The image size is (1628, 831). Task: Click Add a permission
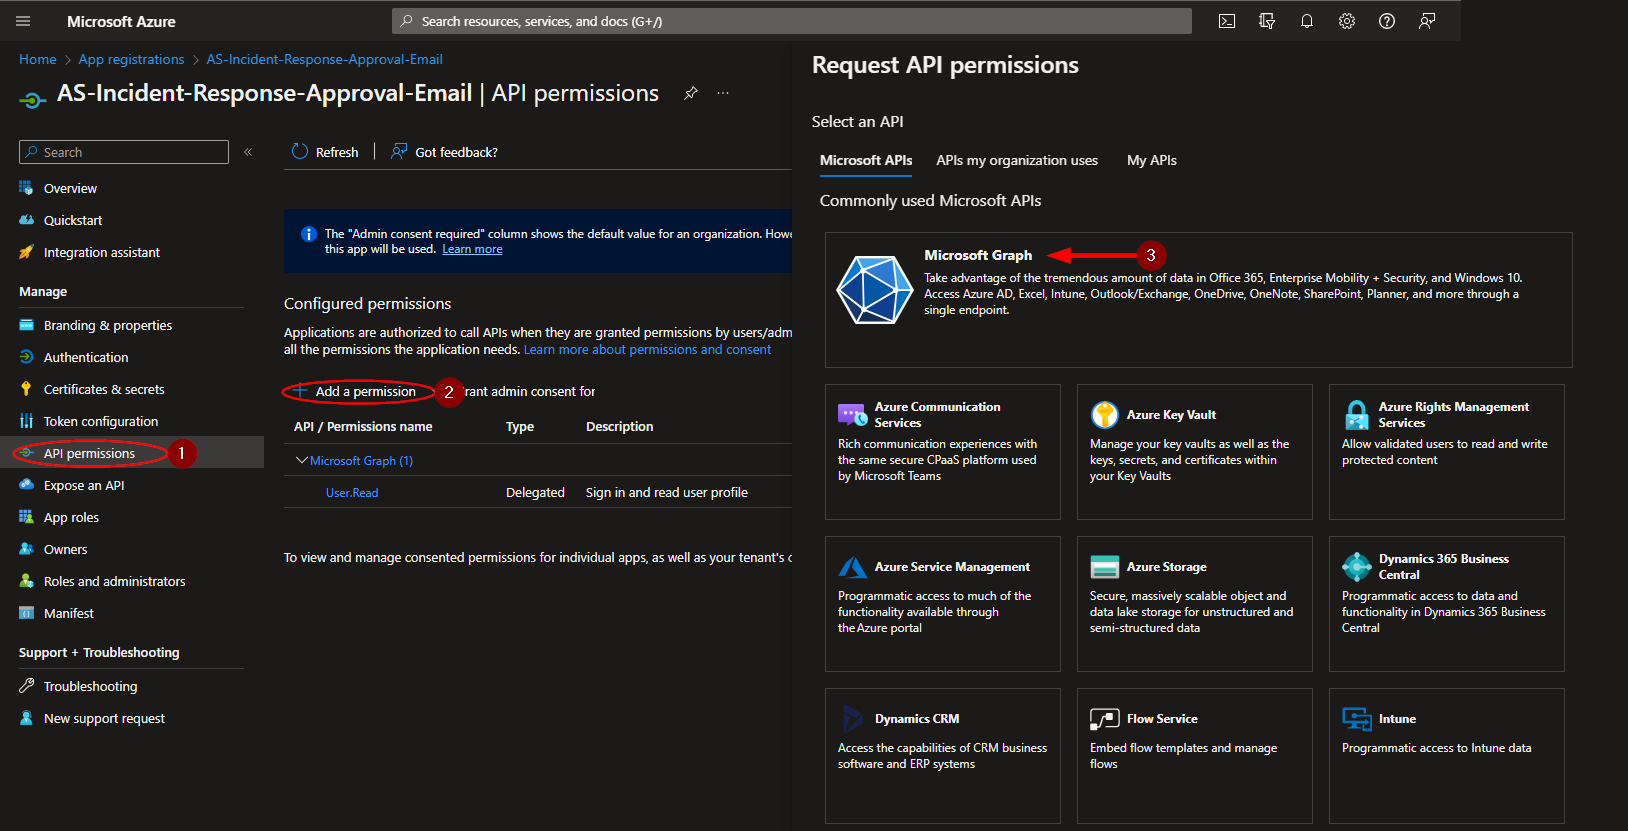pyautogui.click(x=355, y=391)
